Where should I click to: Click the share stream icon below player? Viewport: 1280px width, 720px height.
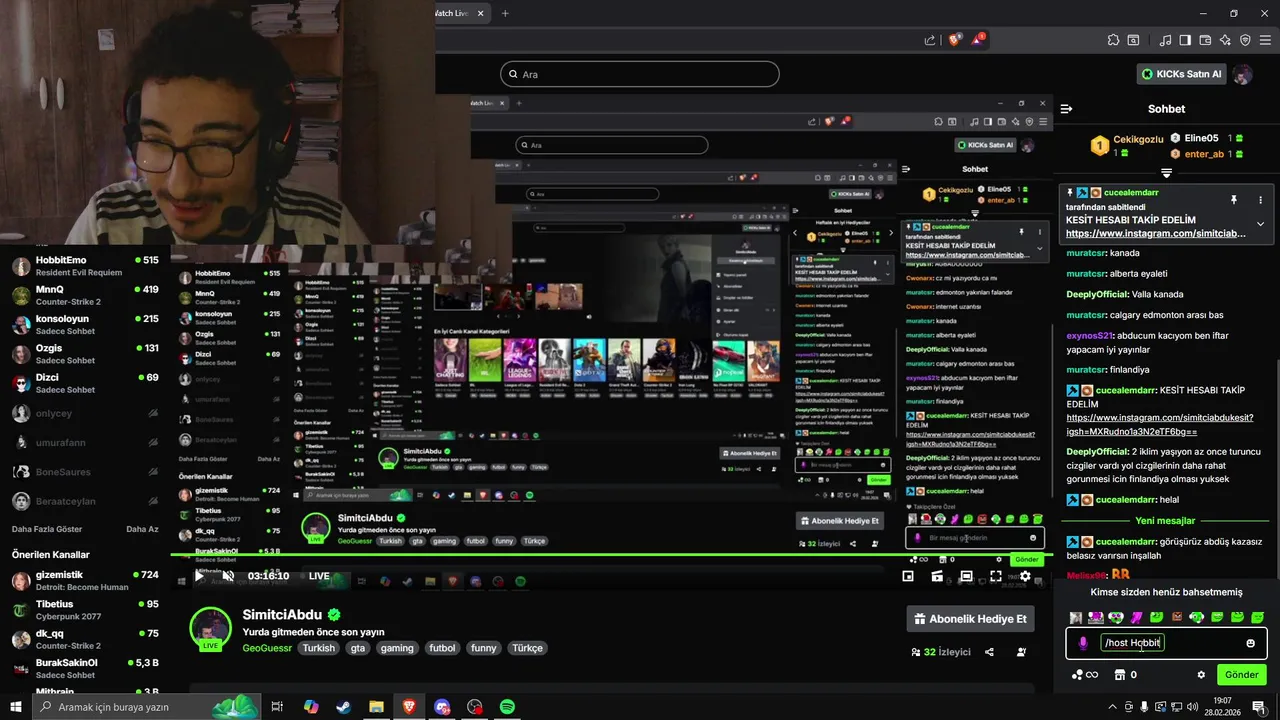point(989,652)
